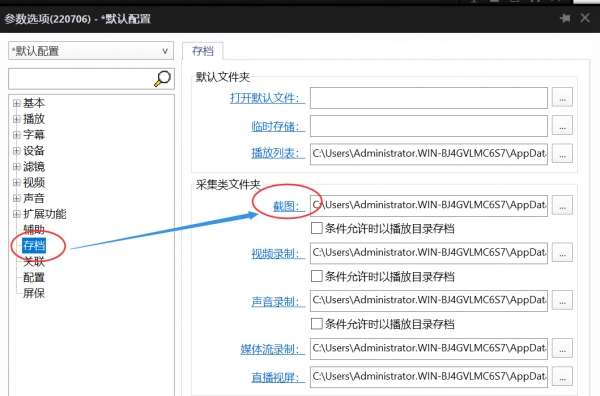Open the 直播视屏 link
This screenshot has height=396, width=600.
[278, 377]
